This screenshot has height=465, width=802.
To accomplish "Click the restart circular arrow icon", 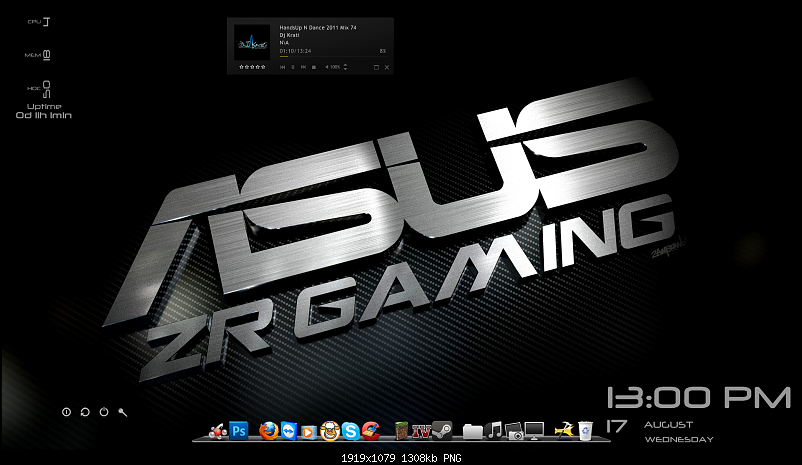I will (x=85, y=412).
